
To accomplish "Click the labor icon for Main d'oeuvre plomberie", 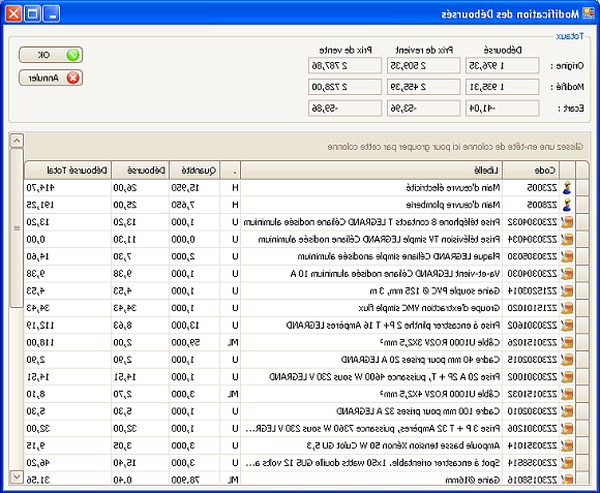I will click(567, 203).
